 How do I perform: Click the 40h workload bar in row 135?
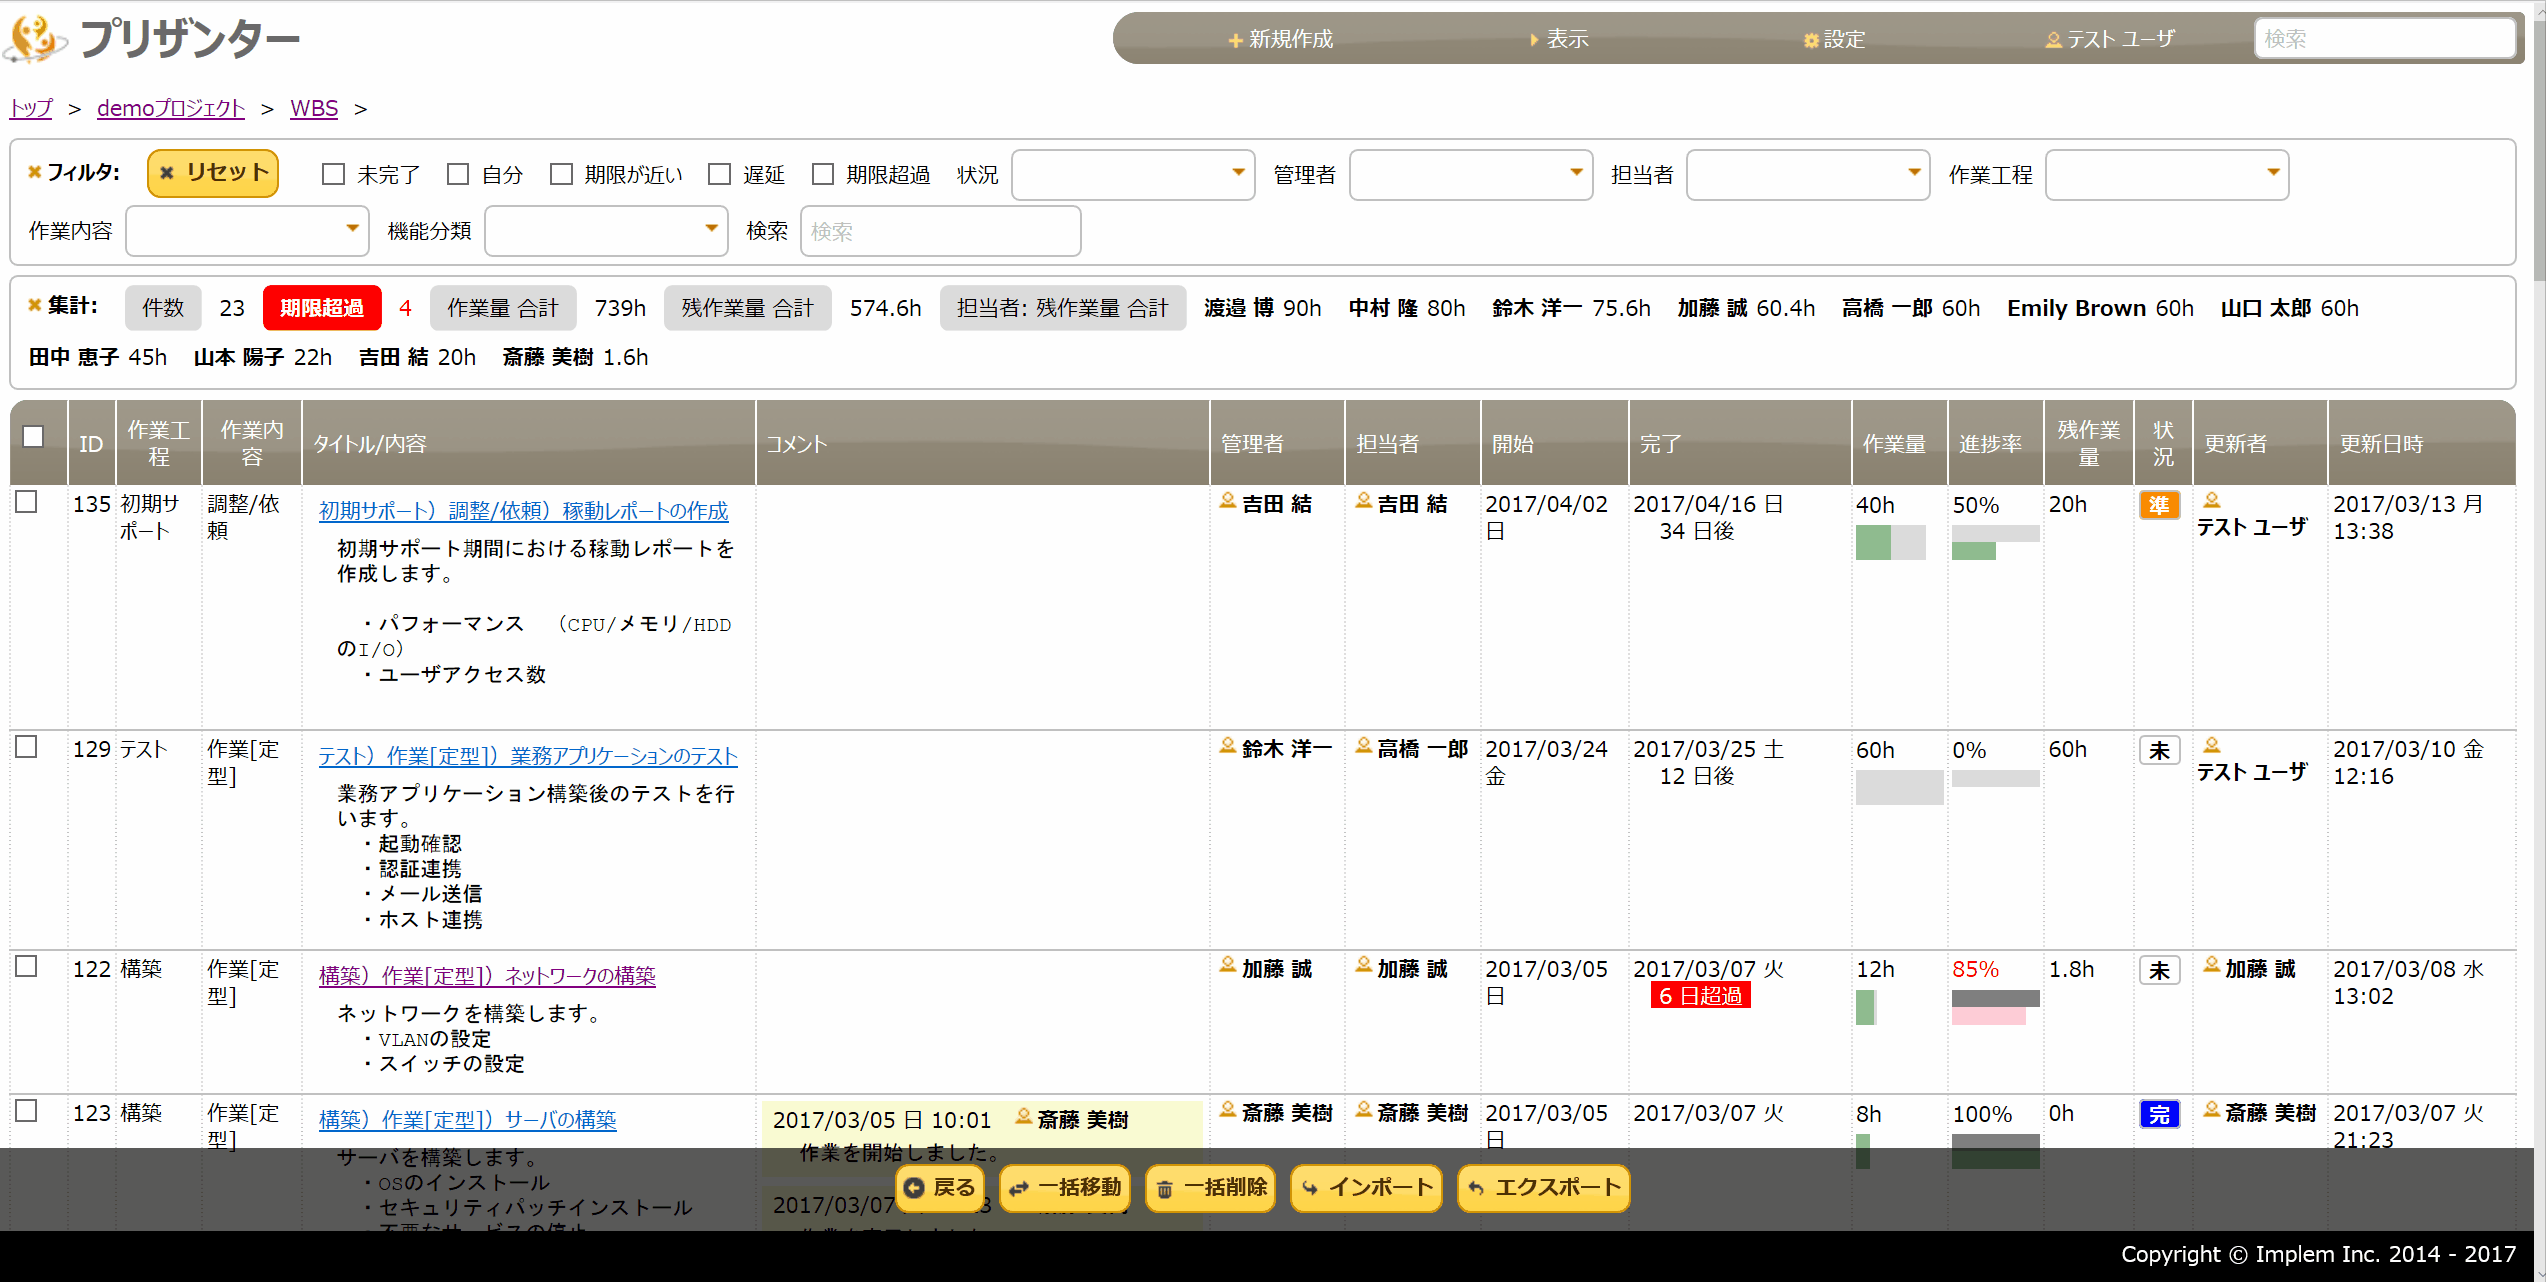point(1890,542)
